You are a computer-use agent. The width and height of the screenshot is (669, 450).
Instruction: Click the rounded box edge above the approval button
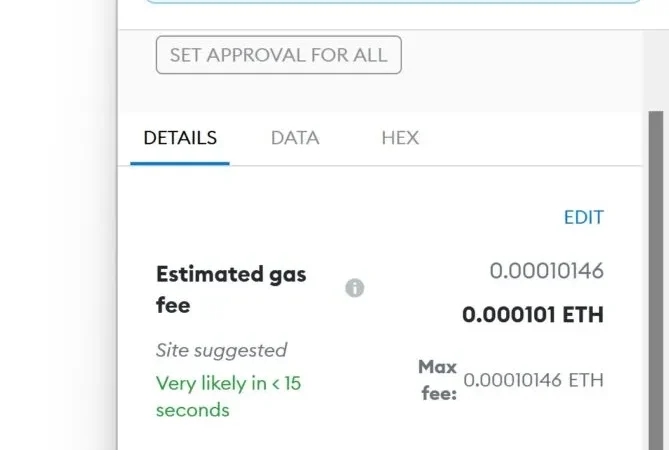tap(393, 1)
